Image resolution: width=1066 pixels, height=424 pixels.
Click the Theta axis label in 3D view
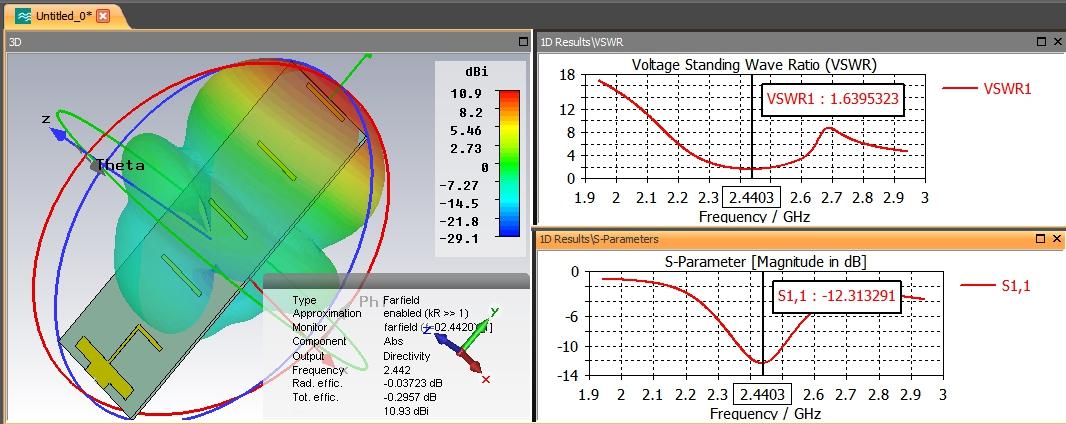coord(120,165)
